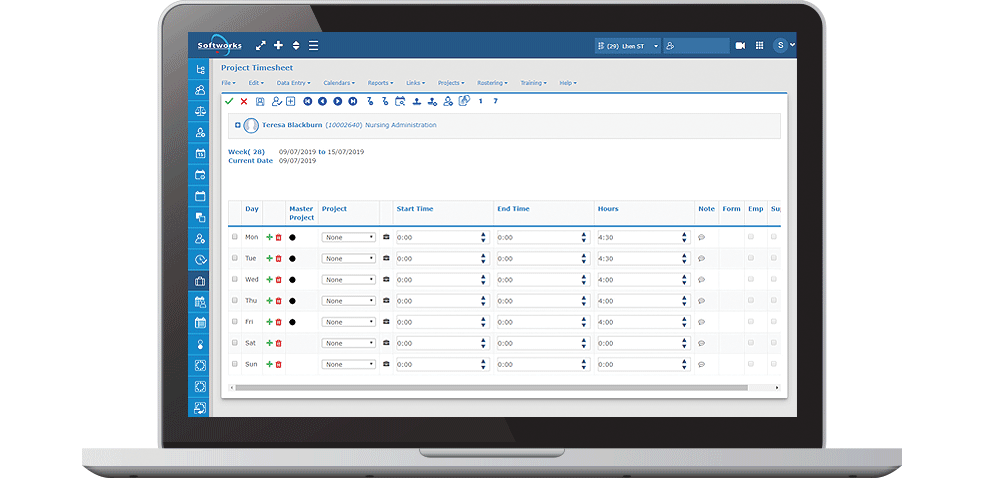The height and width of the screenshot is (500, 984).
Task: Click Mon Start Time input field
Action: (x=442, y=237)
